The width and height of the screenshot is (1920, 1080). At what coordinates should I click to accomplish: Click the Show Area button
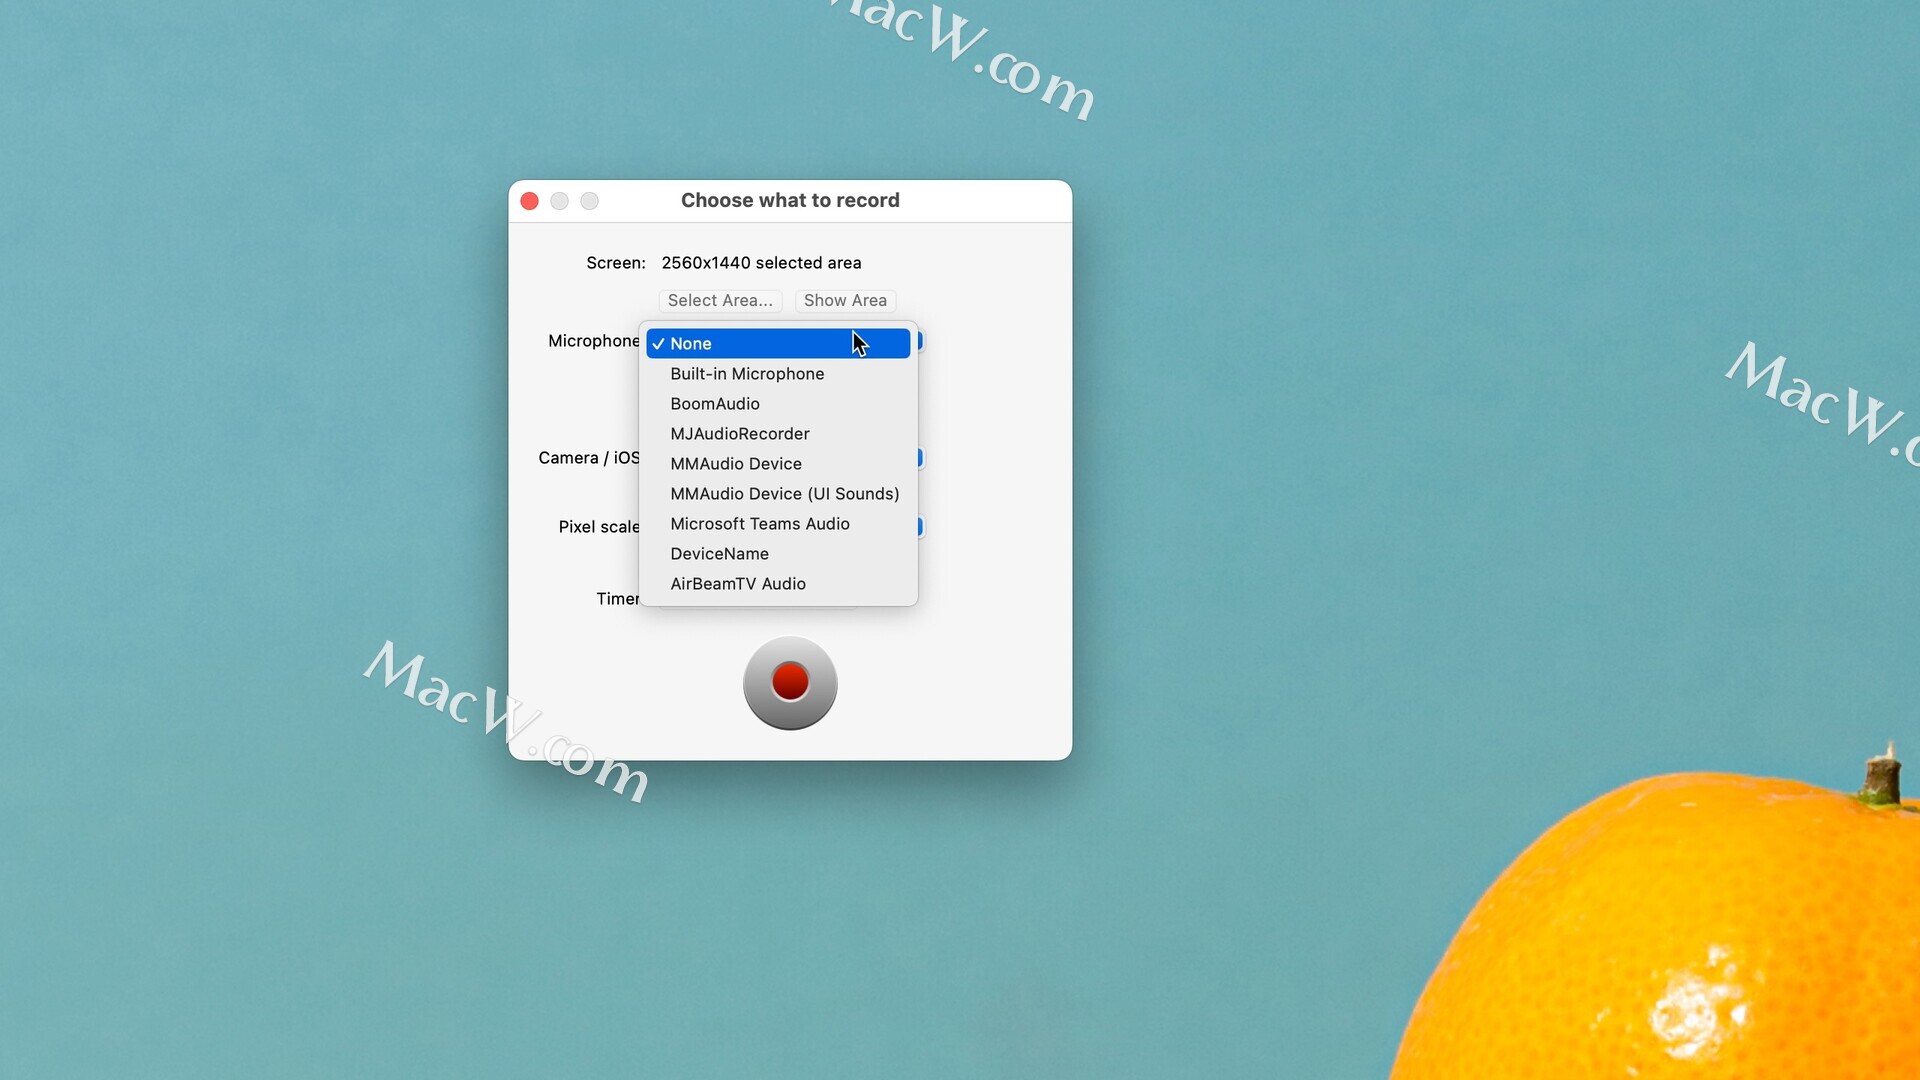(x=845, y=300)
